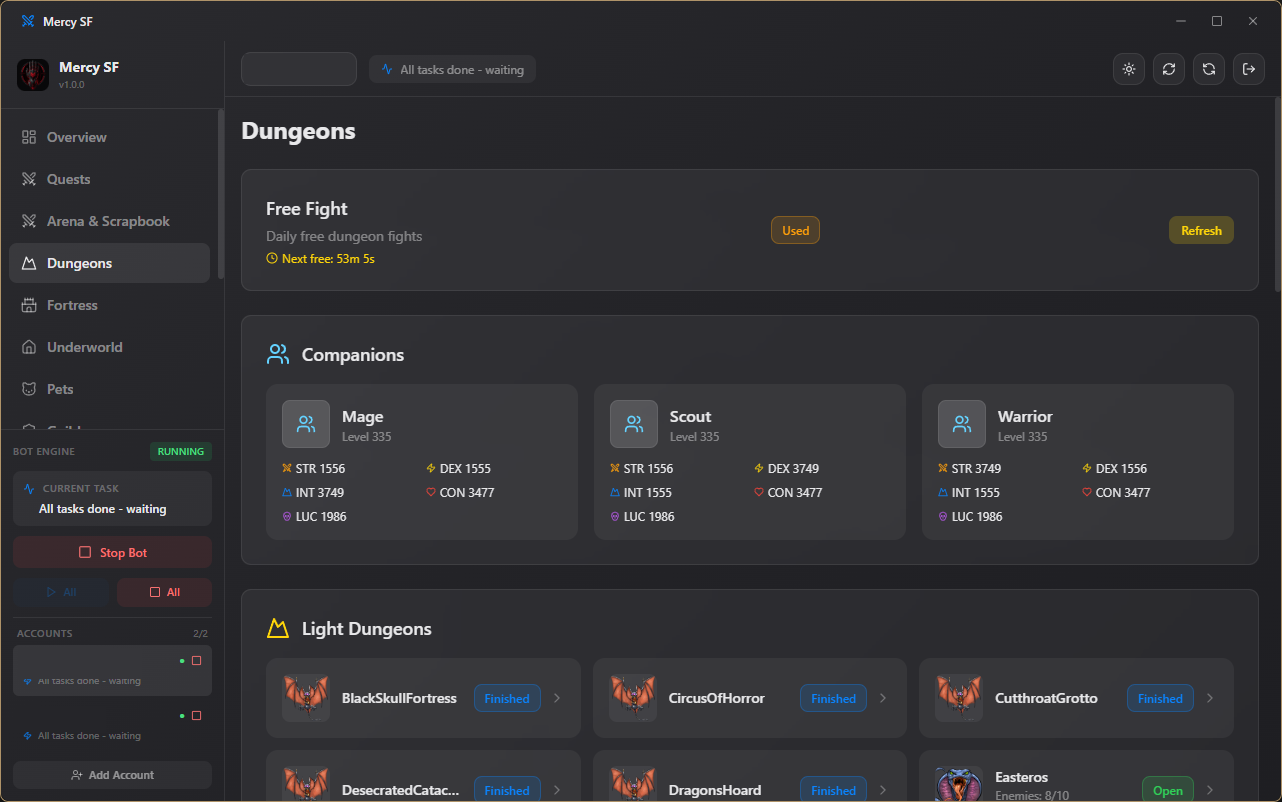Expand CircusOfHorror with its chevron
The width and height of the screenshot is (1282, 802).
(883, 698)
